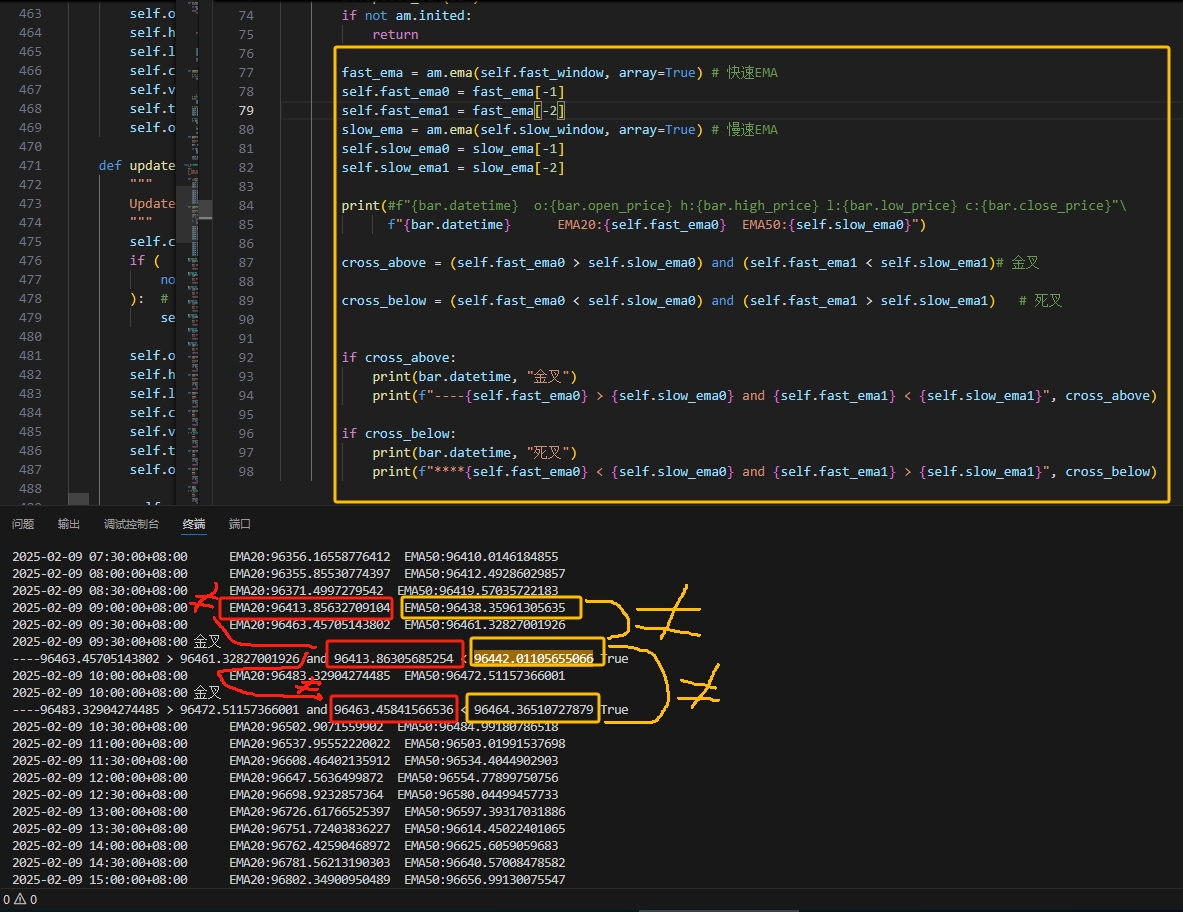Click terminal value '96413.86305685254'
This screenshot has width=1183, height=912.
(x=394, y=659)
